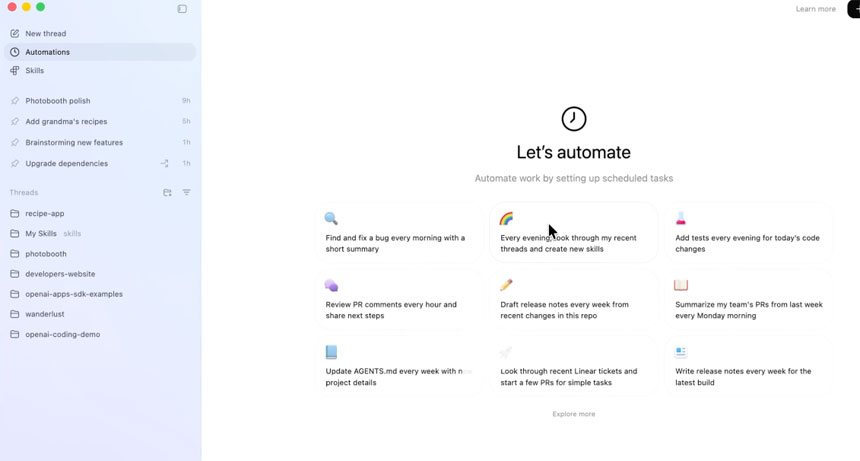Click the branch icon on Upgrade dependencies
Screen dimensions: 860x461
click(165, 163)
